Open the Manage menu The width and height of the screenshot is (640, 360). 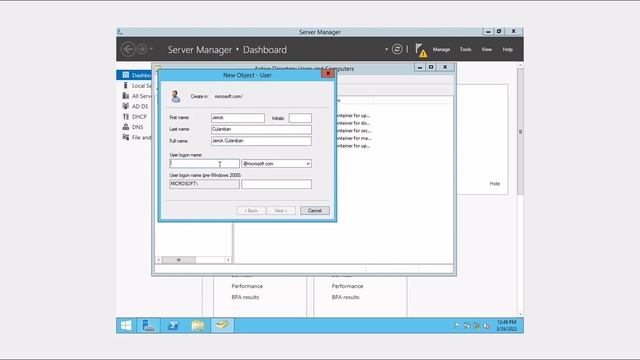[441, 49]
